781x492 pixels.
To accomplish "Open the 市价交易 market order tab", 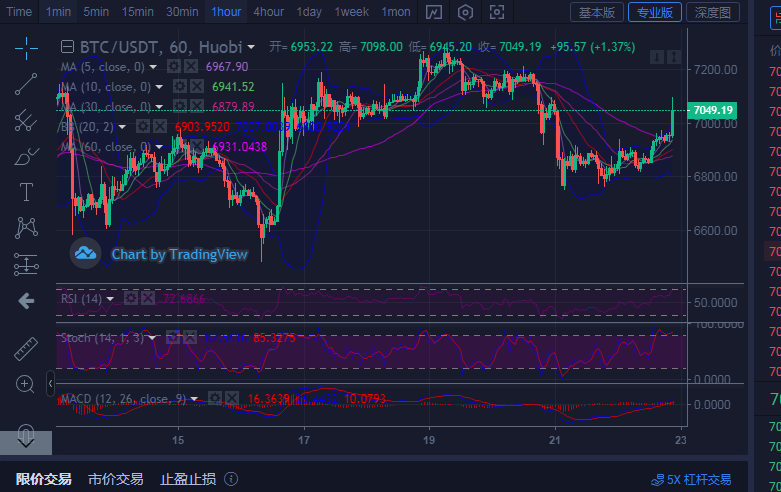I will click(116, 479).
